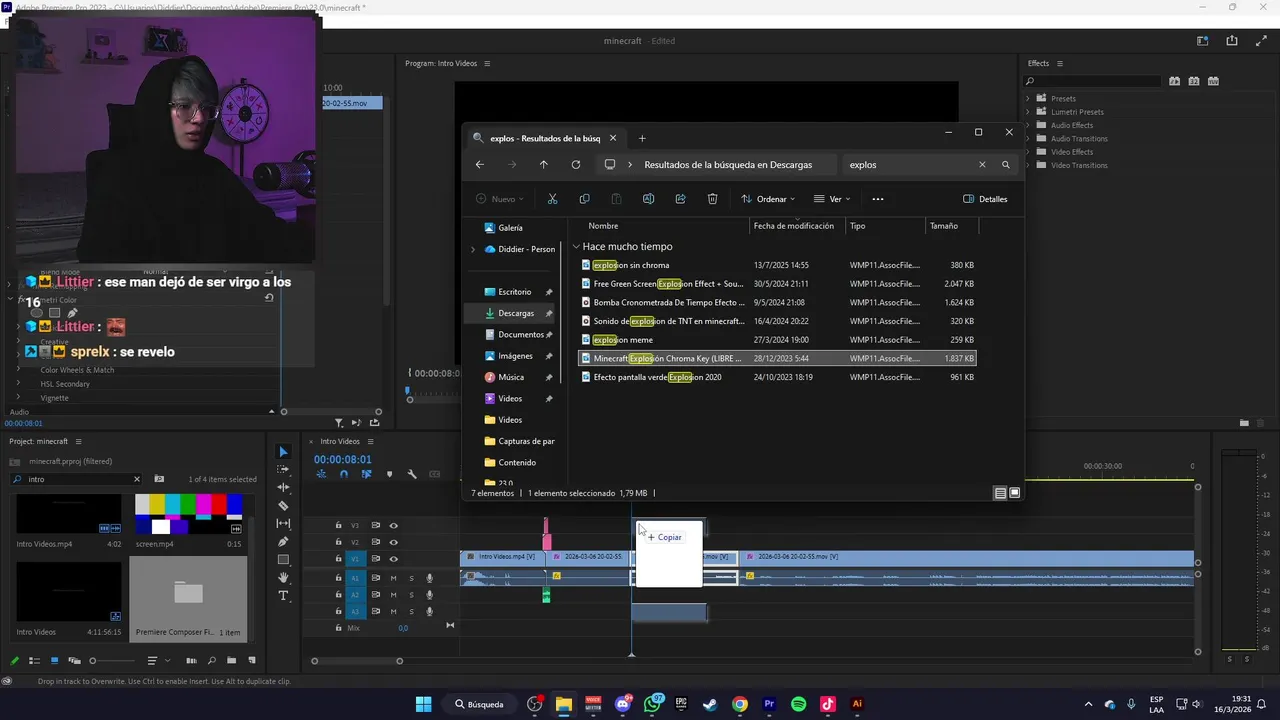This screenshot has height=720, width=1280.
Task: Select the Slip tool
Action: tap(283, 523)
